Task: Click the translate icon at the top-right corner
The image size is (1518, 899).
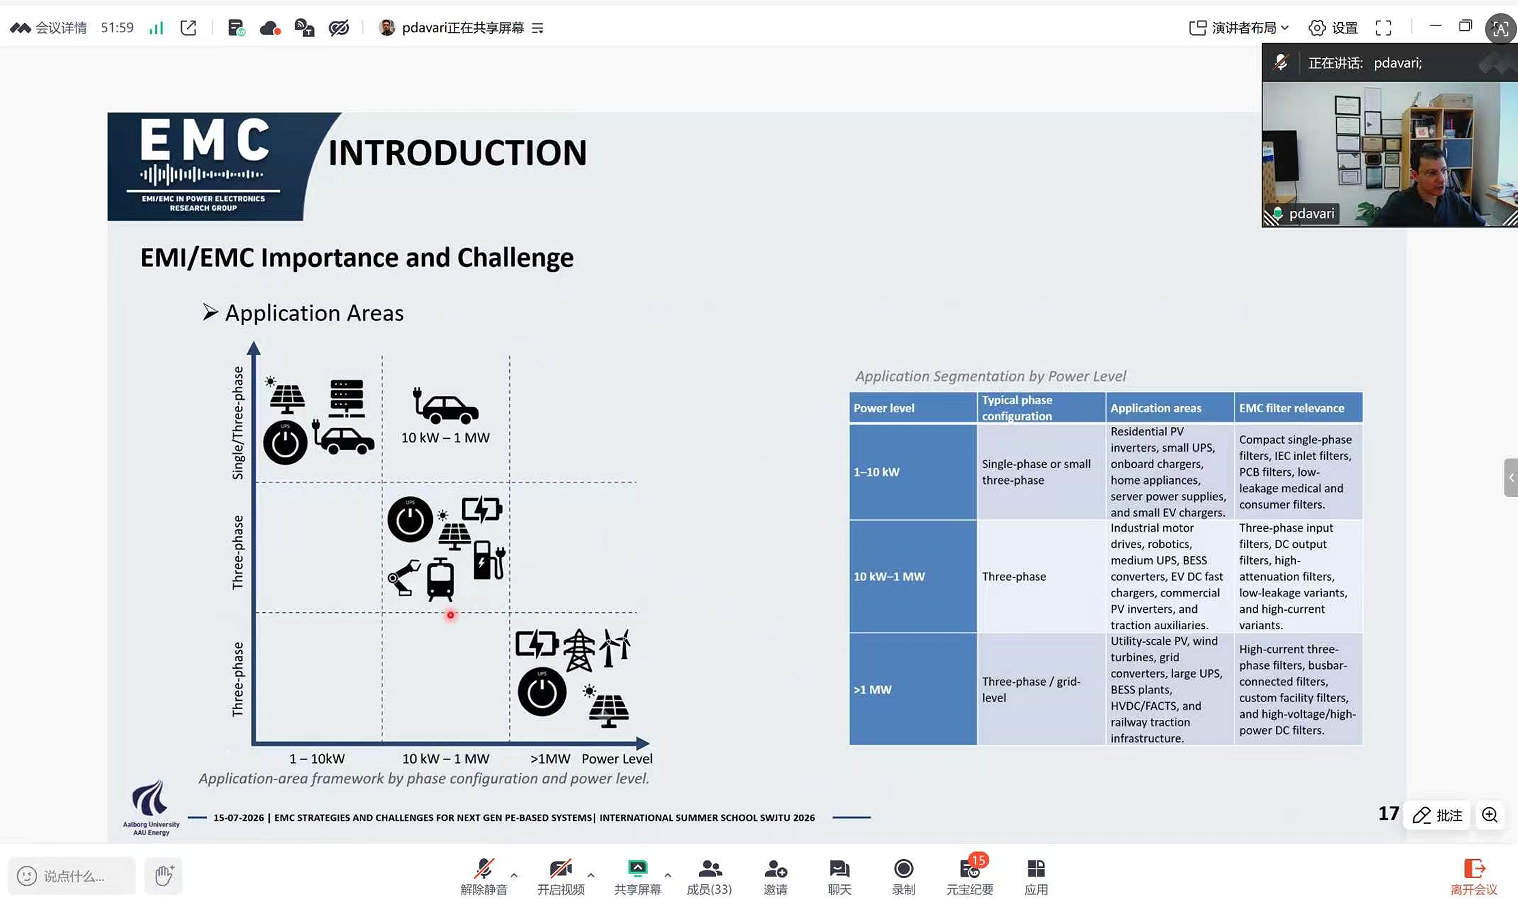Action: click(1500, 28)
